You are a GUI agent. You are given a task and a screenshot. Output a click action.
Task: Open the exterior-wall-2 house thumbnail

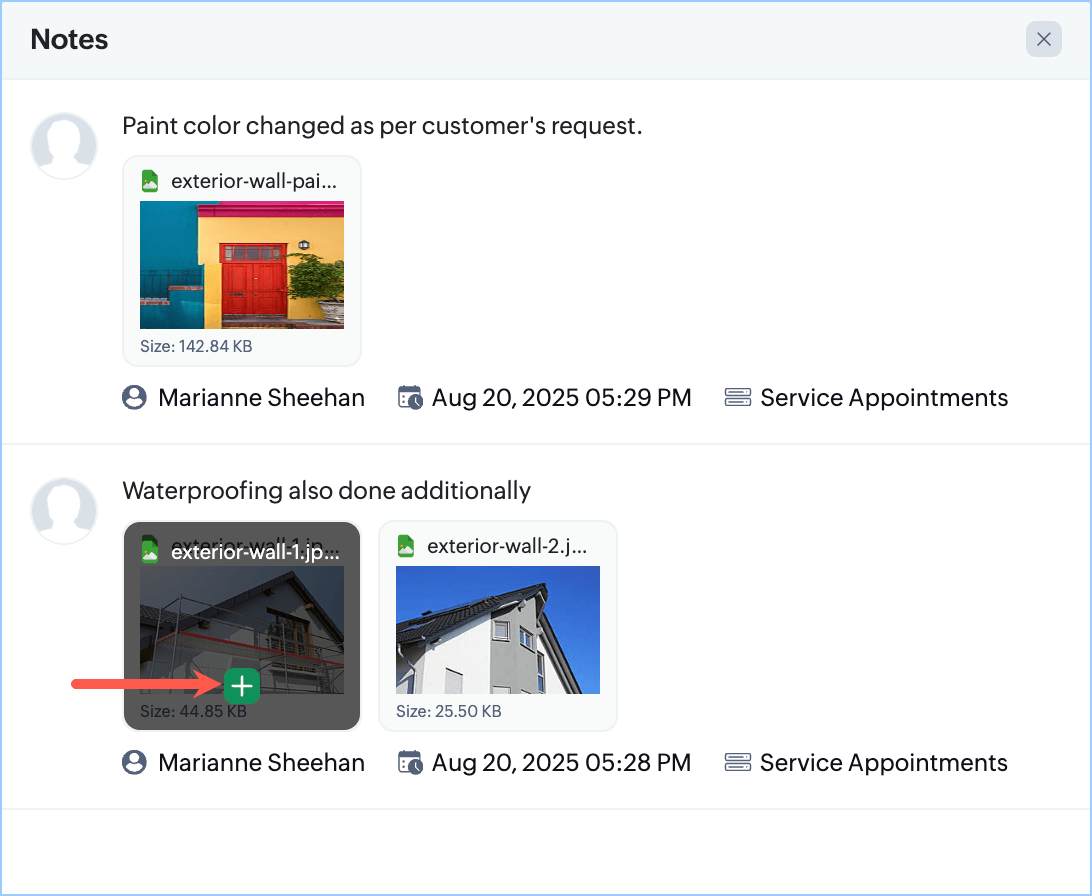(x=498, y=630)
